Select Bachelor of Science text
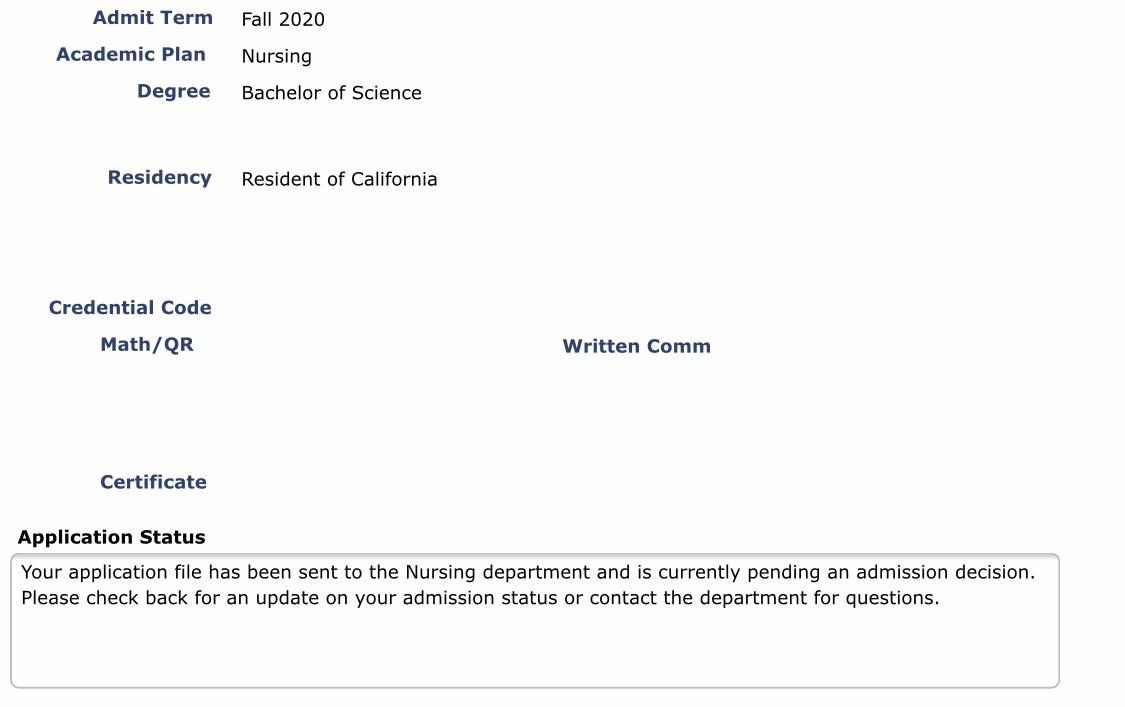 click(x=331, y=93)
